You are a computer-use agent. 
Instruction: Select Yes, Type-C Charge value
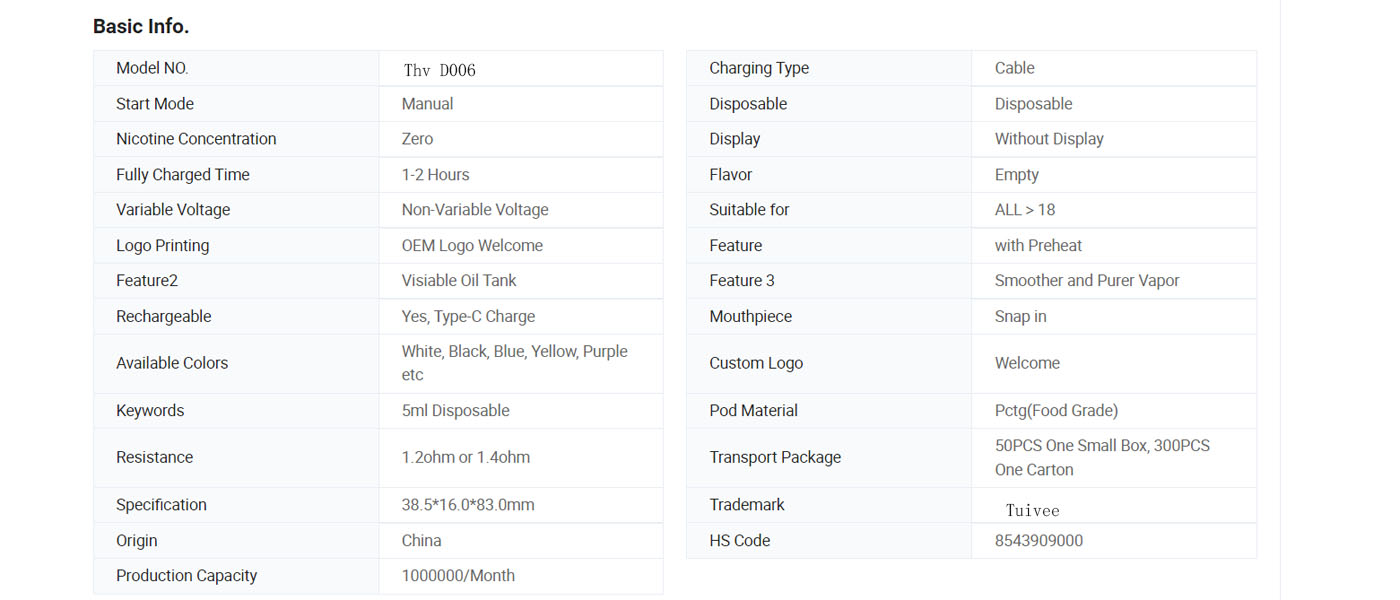pyautogui.click(x=468, y=317)
